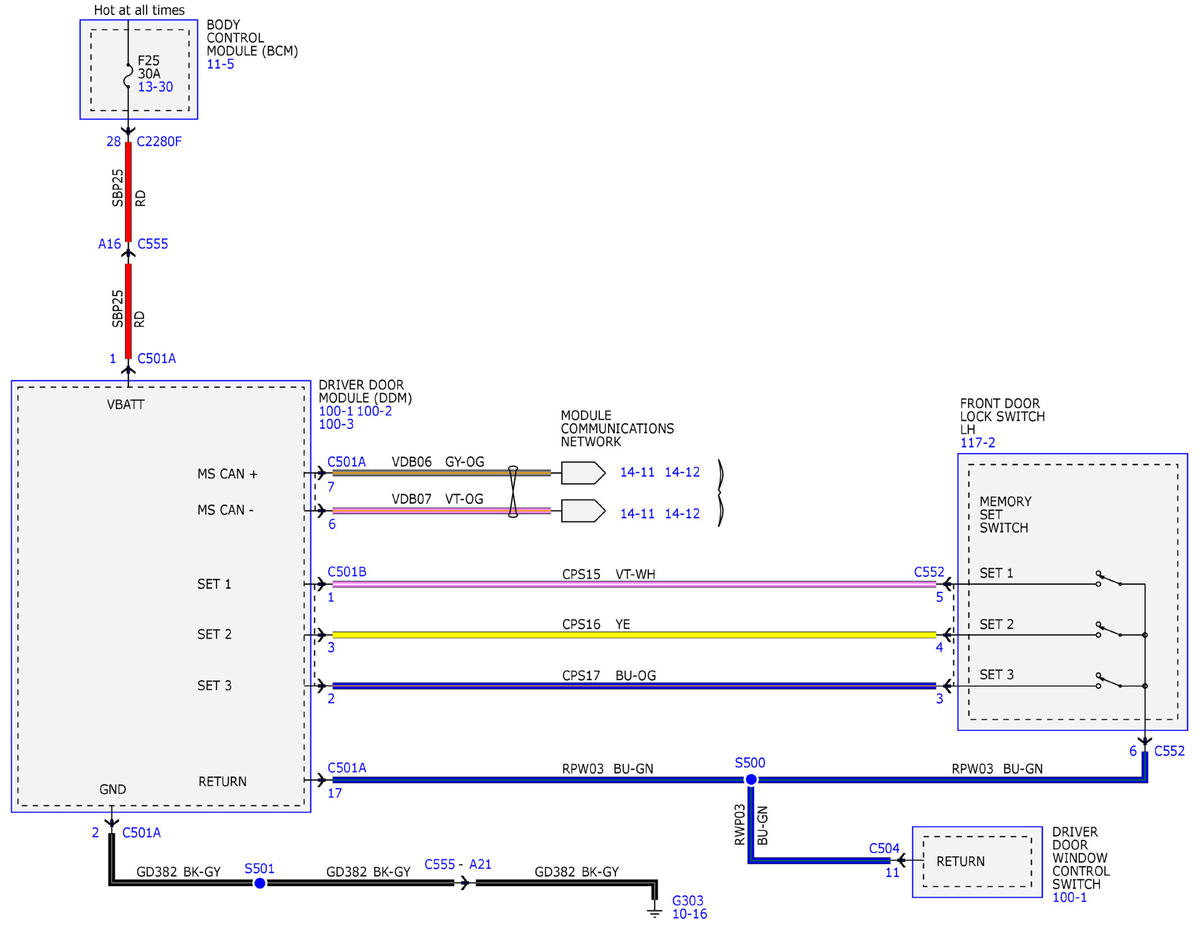Click the S501 splice dot

click(260, 883)
